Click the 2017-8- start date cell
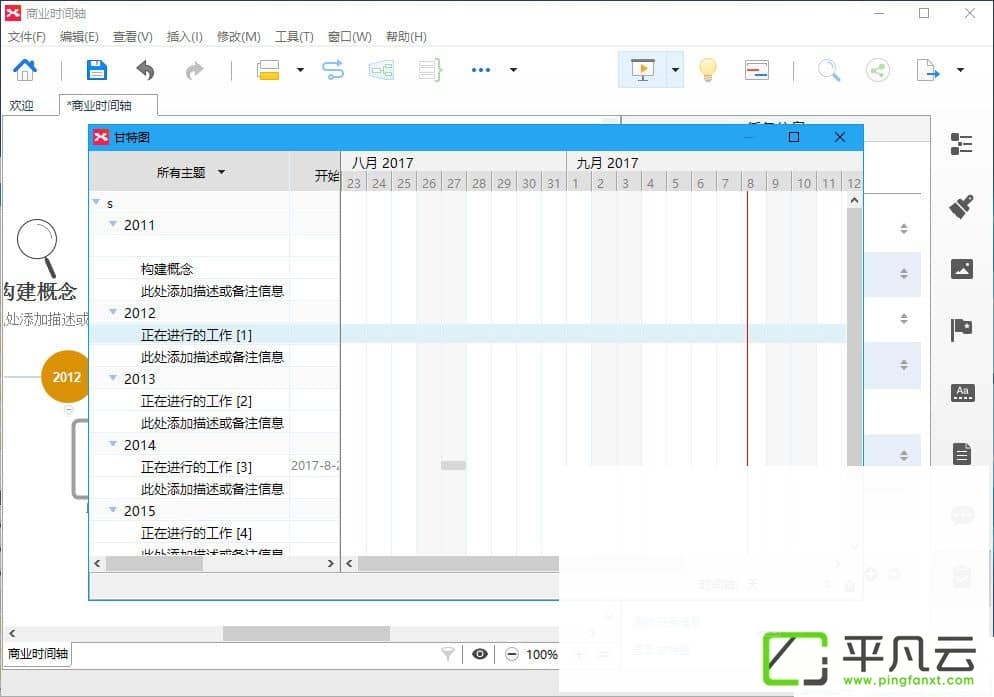This screenshot has width=994, height=697. click(x=315, y=466)
